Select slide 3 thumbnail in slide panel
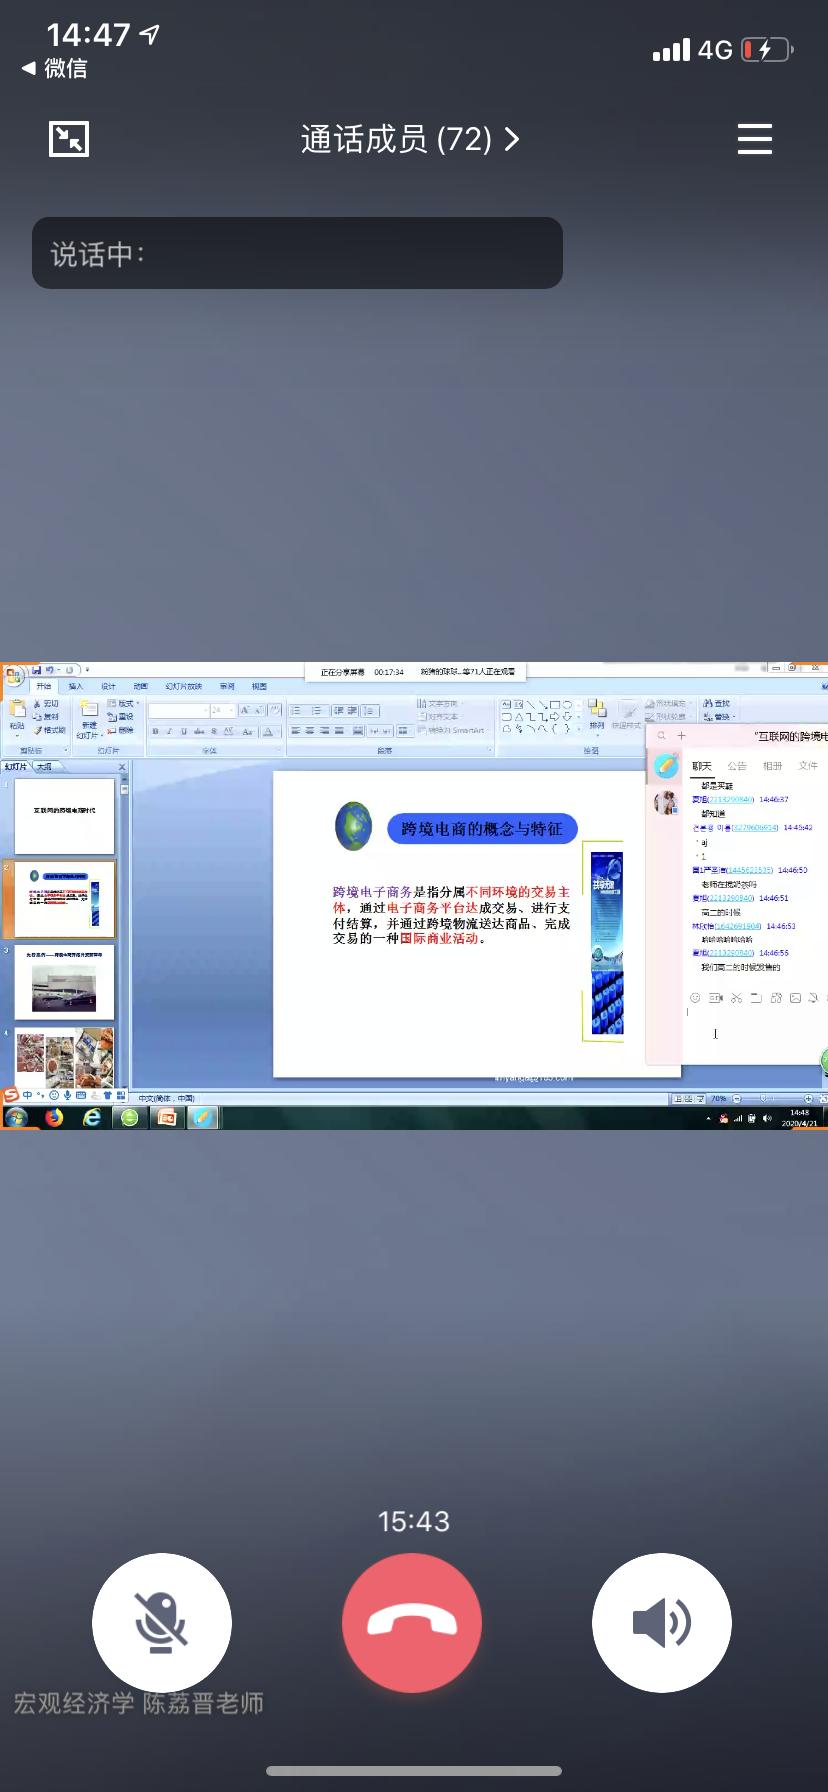Screen dimensions: 828x1792 point(64,982)
